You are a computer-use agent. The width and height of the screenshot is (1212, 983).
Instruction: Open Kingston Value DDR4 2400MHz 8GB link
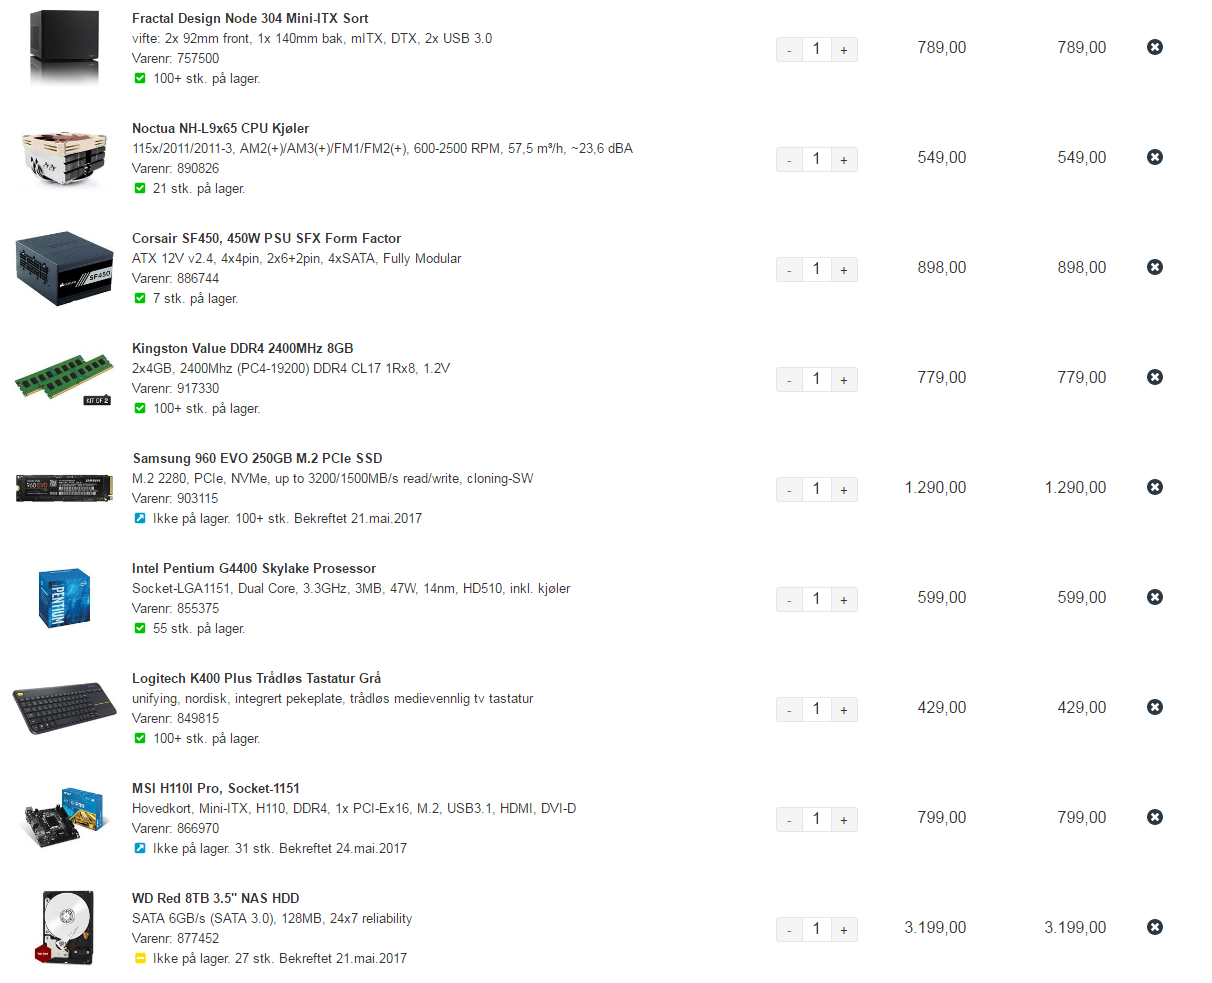click(x=242, y=348)
